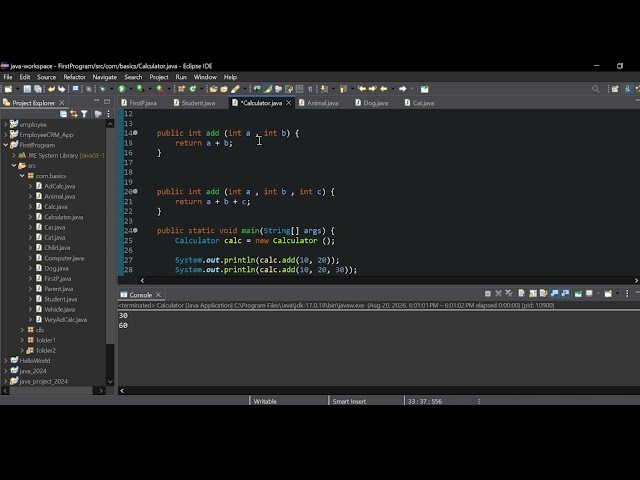This screenshot has height=480, width=640.
Task: Click the New Java Class icon
Action: [193, 89]
